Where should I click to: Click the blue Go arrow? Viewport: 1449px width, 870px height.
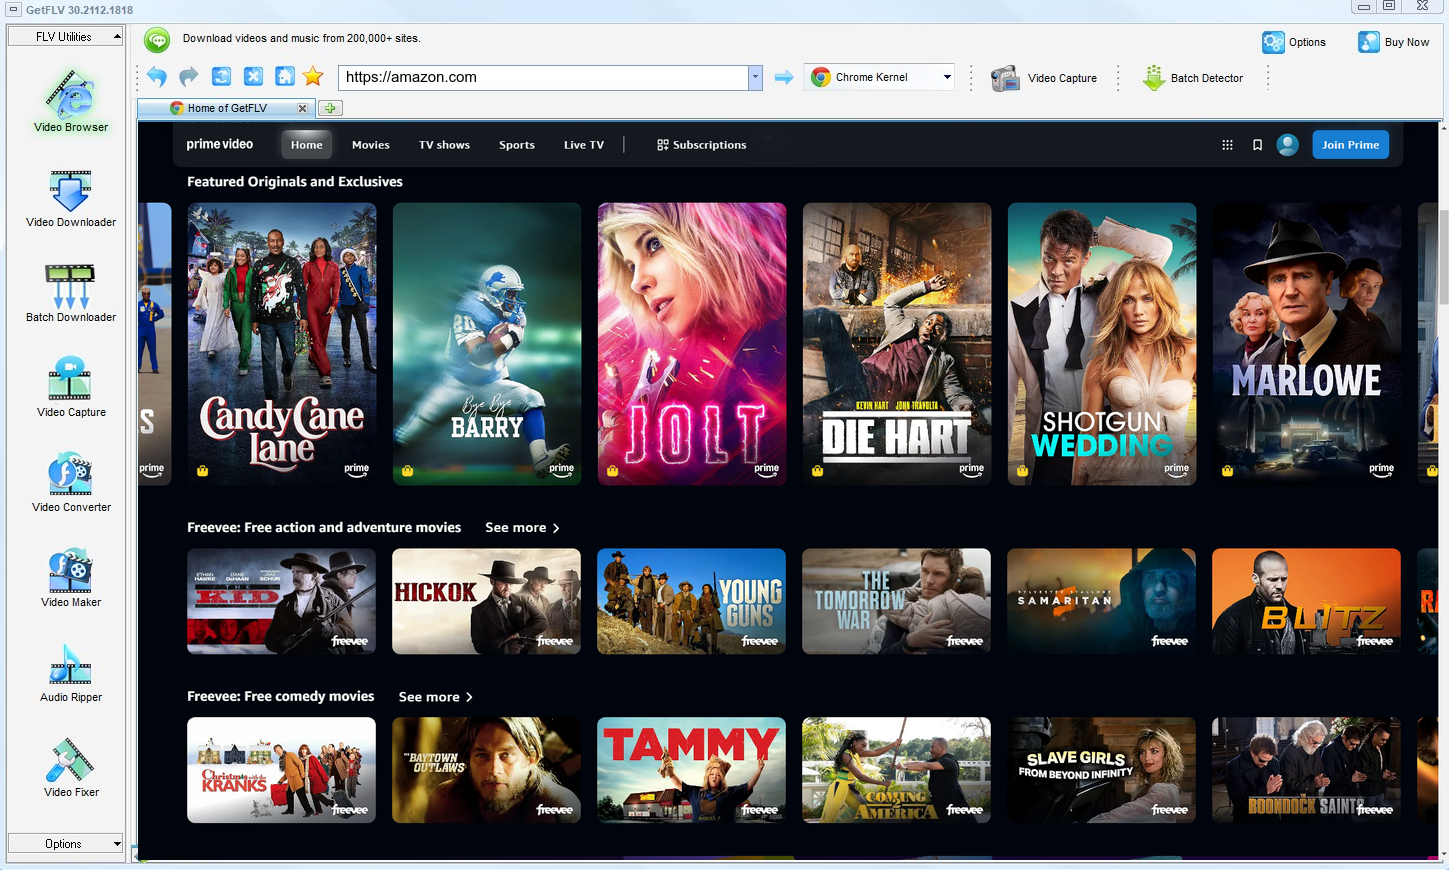[x=784, y=77]
